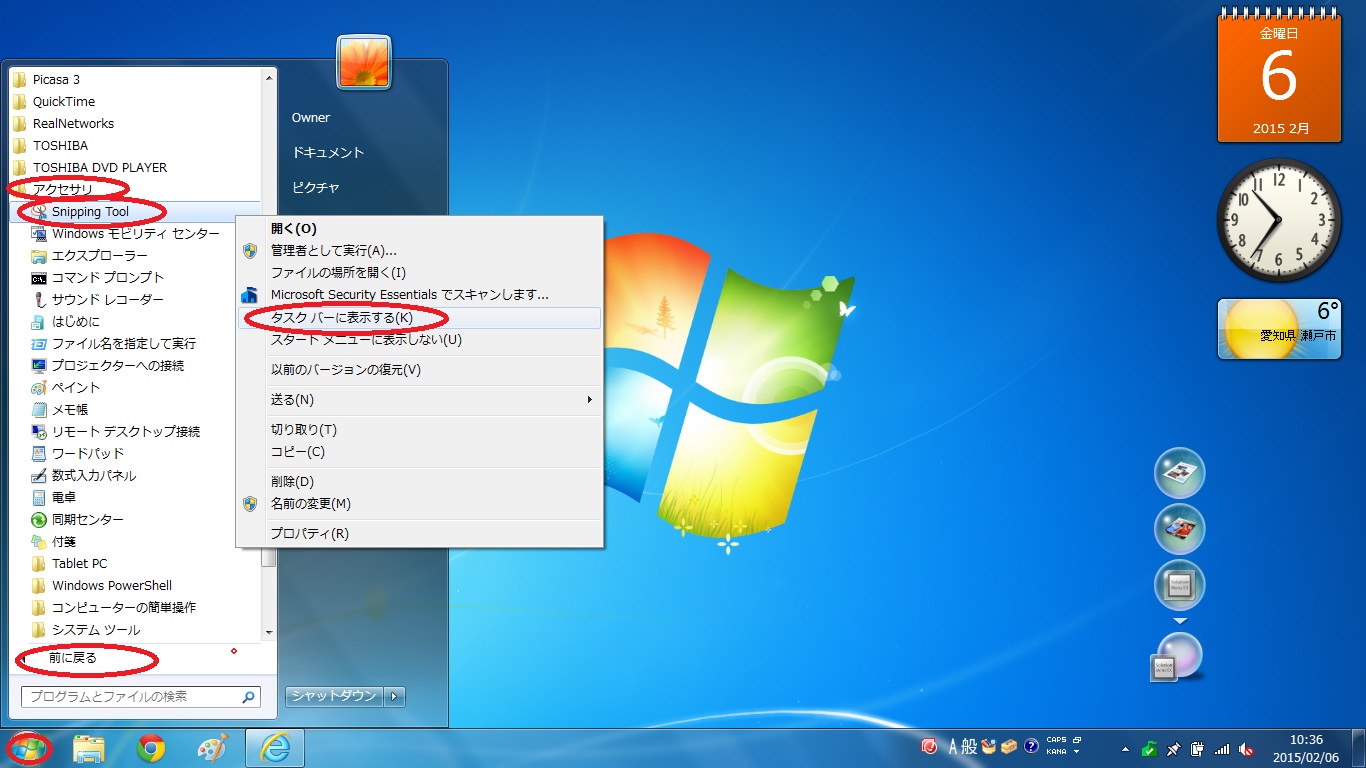Click the document bubble launcher icon
The image size is (1366, 768).
1180,473
